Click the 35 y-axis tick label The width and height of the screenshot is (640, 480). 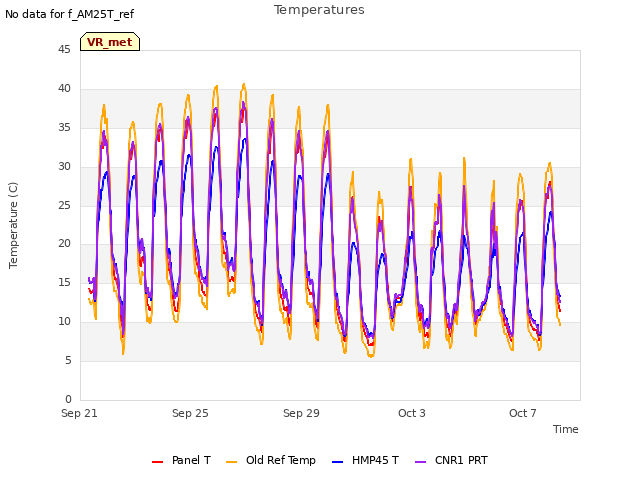pyautogui.click(x=64, y=127)
